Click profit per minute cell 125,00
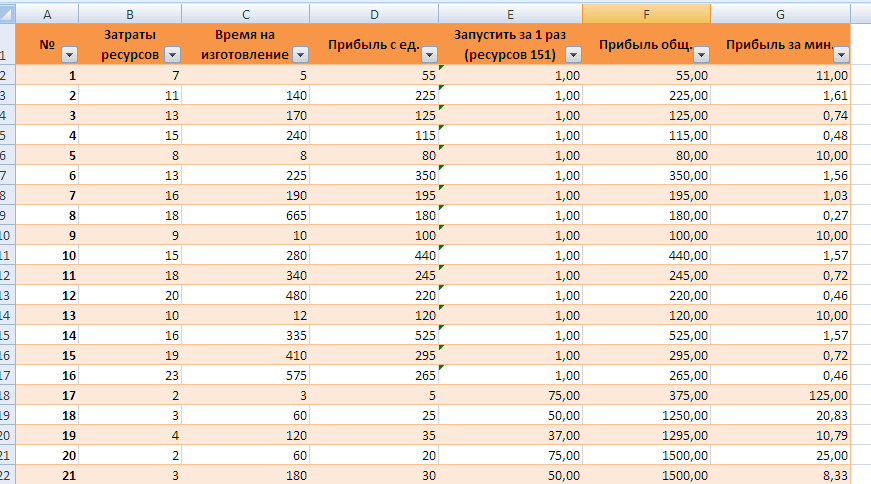The height and width of the screenshot is (484, 871). coord(780,395)
